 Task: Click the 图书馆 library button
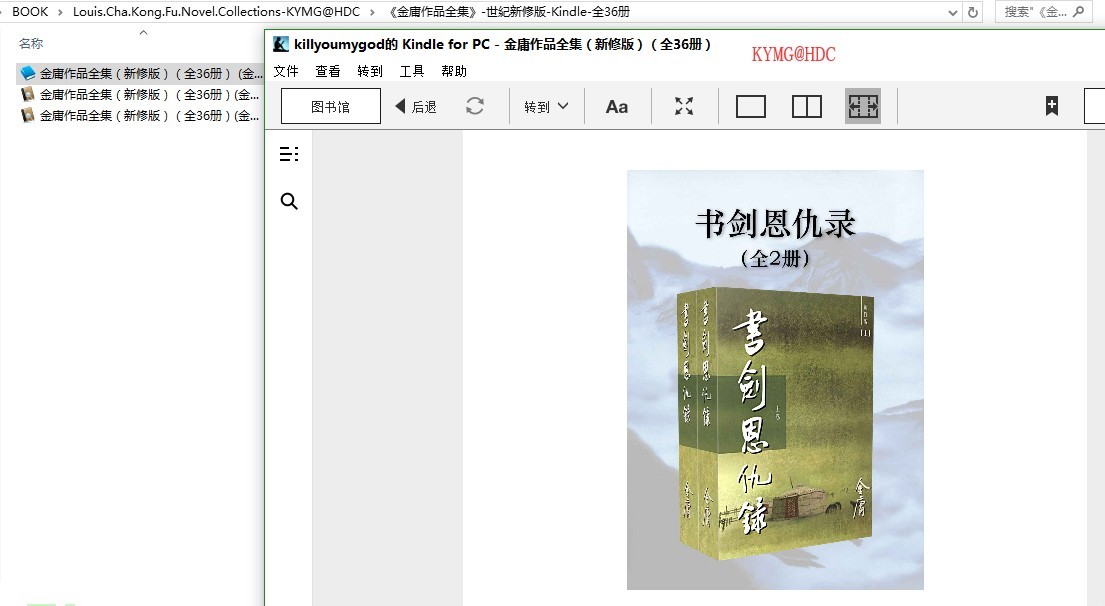pyautogui.click(x=330, y=106)
